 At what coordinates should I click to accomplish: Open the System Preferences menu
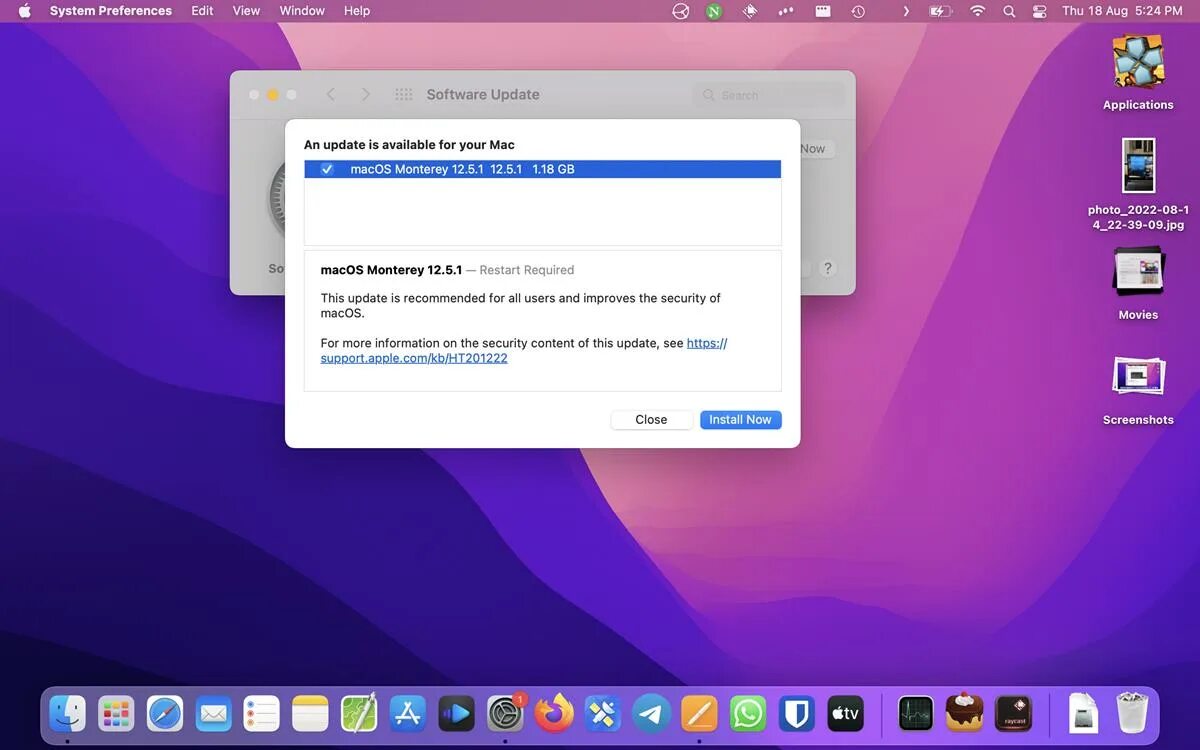click(x=111, y=11)
